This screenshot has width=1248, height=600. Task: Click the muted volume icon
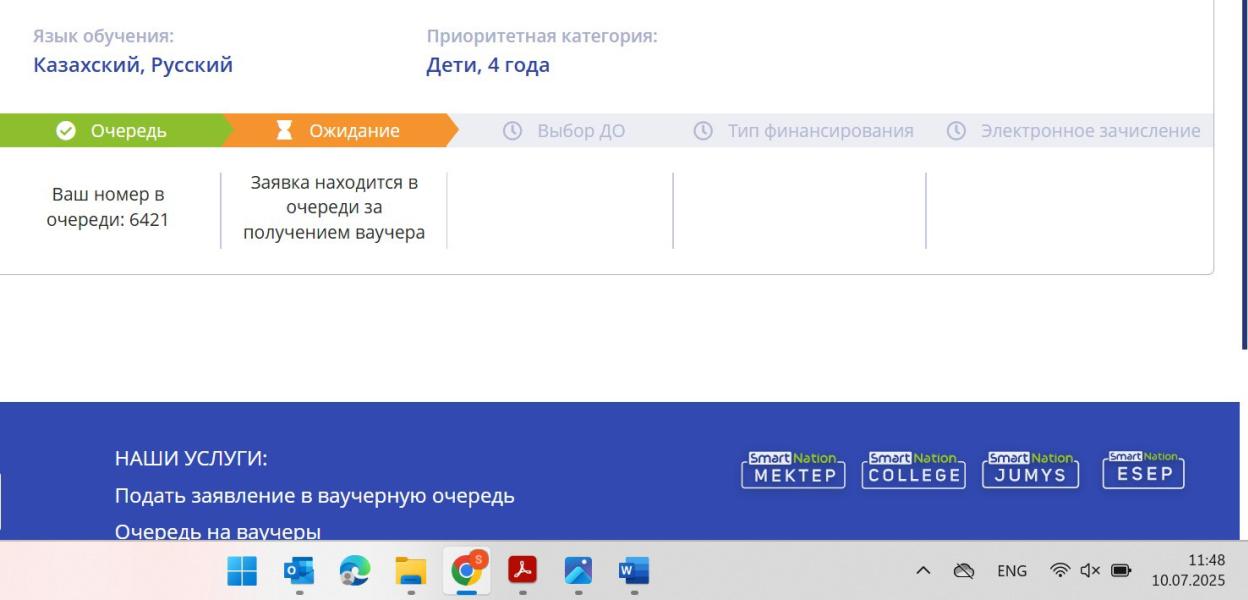1089,571
